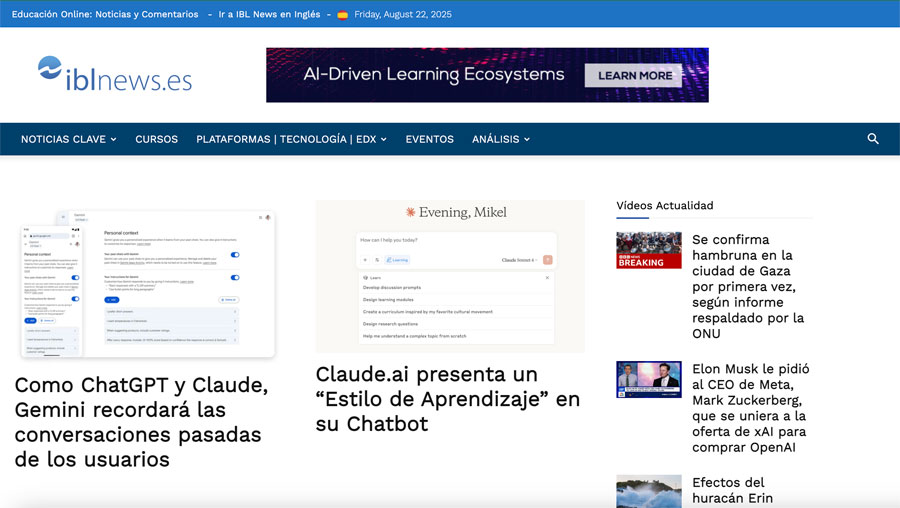Image resolution: width=900 pixels, height=508 pixels.
Task: Click Learn More on the banner ad
Action: [x=634, y=75]
